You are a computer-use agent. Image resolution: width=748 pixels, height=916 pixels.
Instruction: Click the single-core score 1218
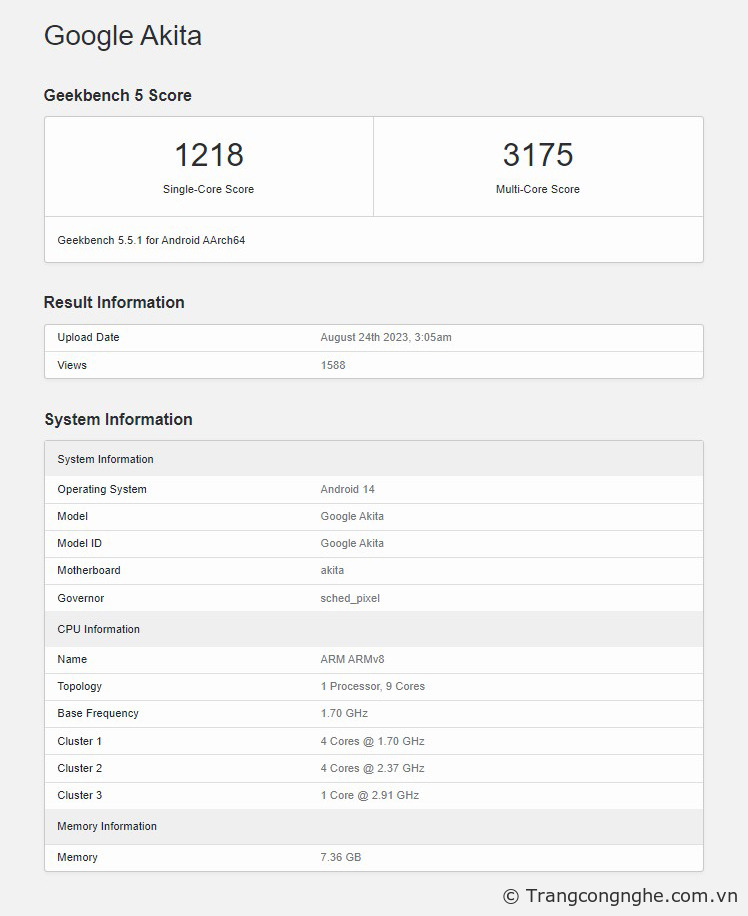point(208,155)
